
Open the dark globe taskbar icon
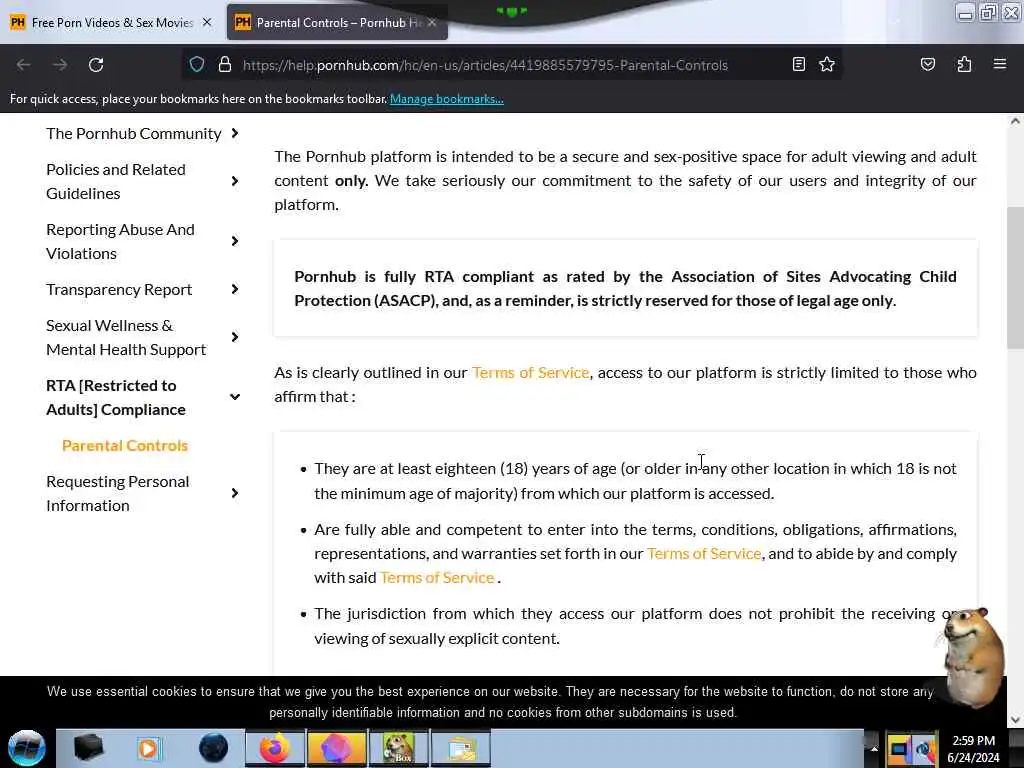(x=213, y=748)
